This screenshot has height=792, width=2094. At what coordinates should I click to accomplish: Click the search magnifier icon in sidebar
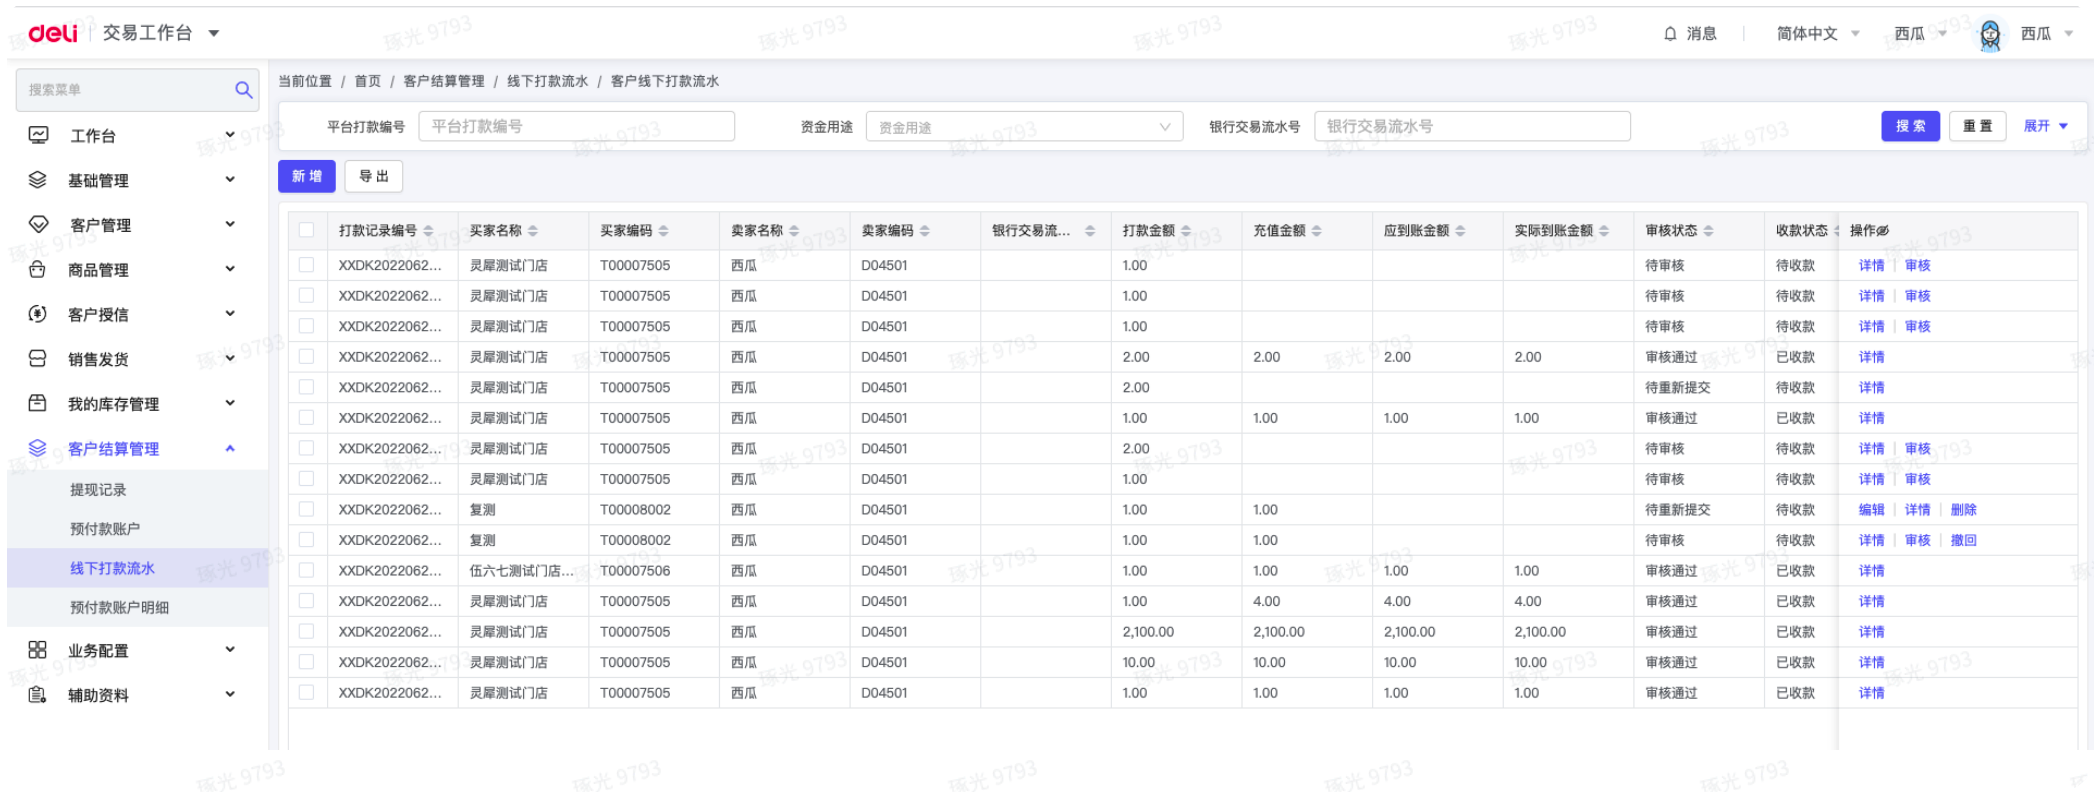[x=243, y=90]
